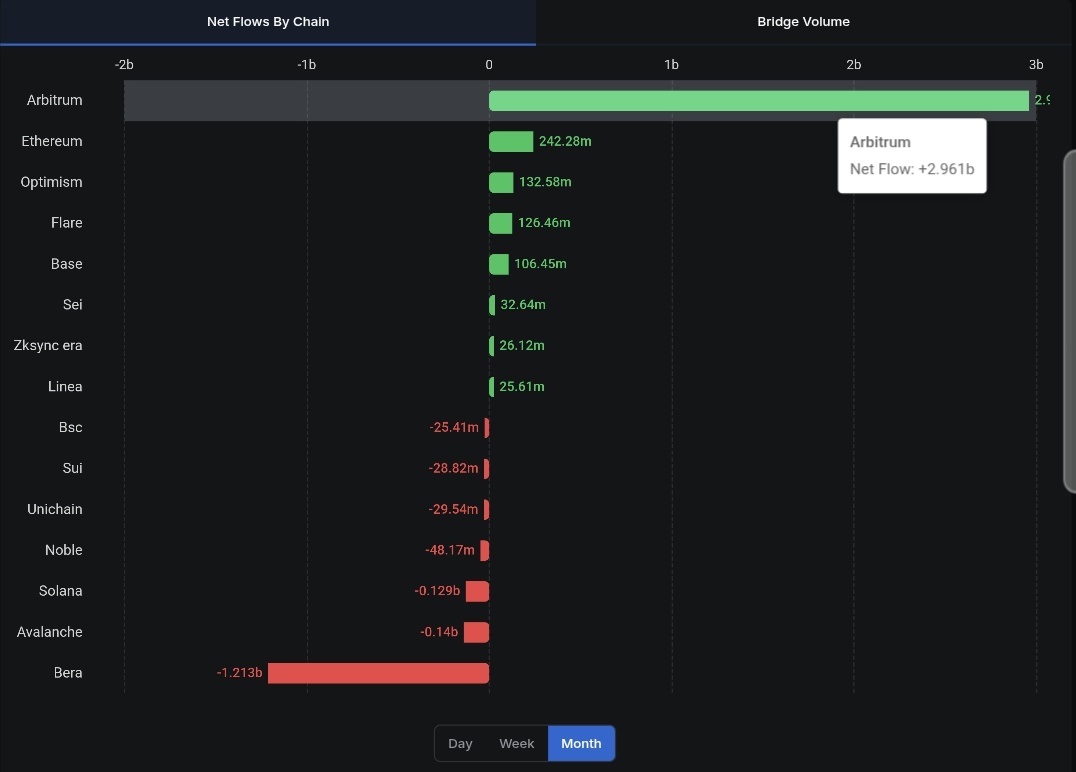Select the Day timeframe option
Screen dimensions: 1076x772
point(460,744)
